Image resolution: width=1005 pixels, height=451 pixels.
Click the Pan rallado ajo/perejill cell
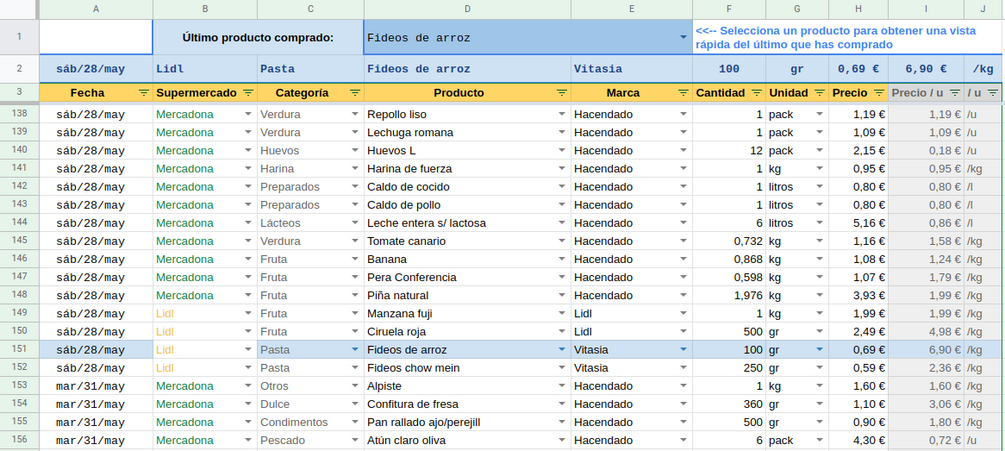pos(467,422)
